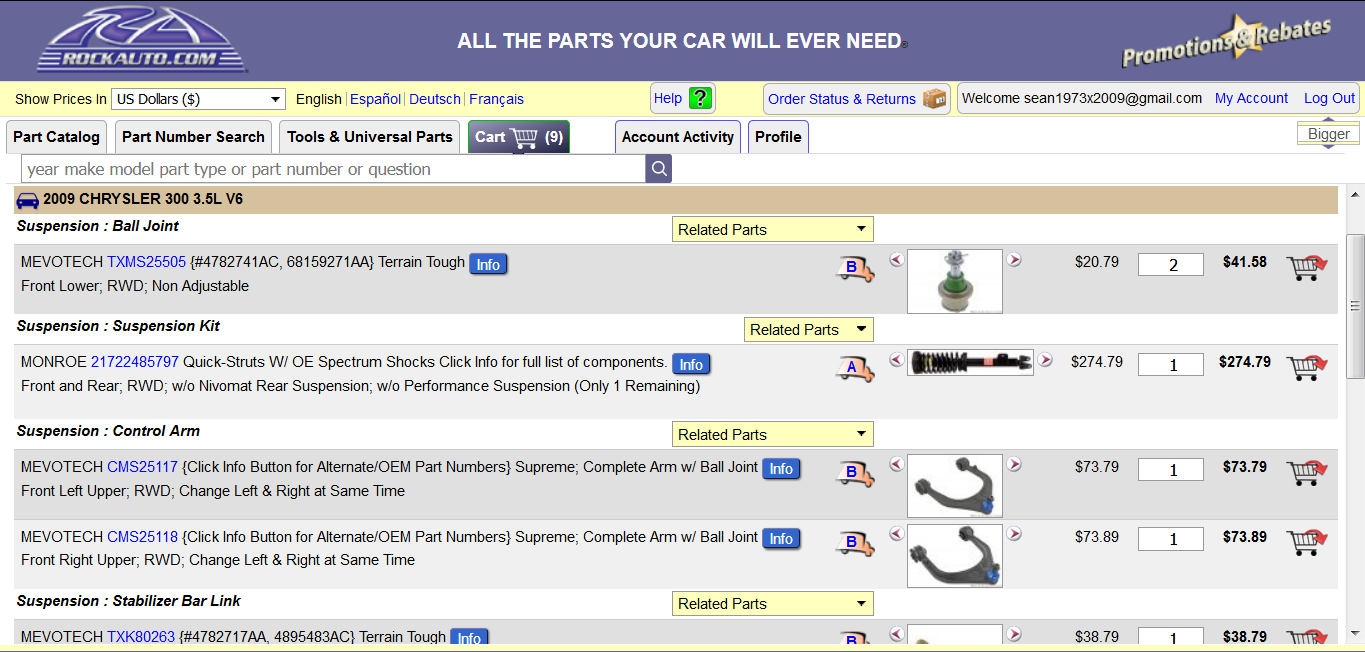Viewport: 1365px width, 652px height.
Task: Switch to Part Catalog tab
Action: click(56, 137)
